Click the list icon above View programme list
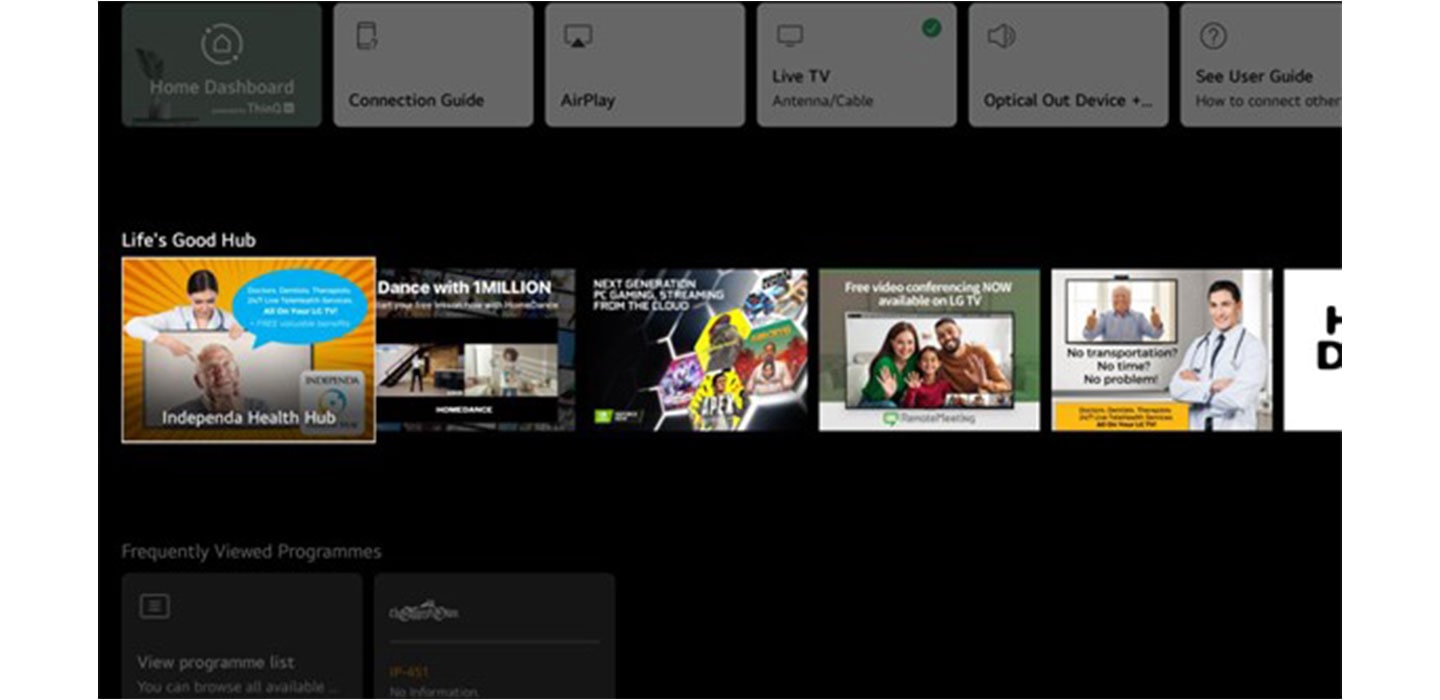Image resolution: width=1440 pixels, height=700 pixels. click(x=154, y=606)
